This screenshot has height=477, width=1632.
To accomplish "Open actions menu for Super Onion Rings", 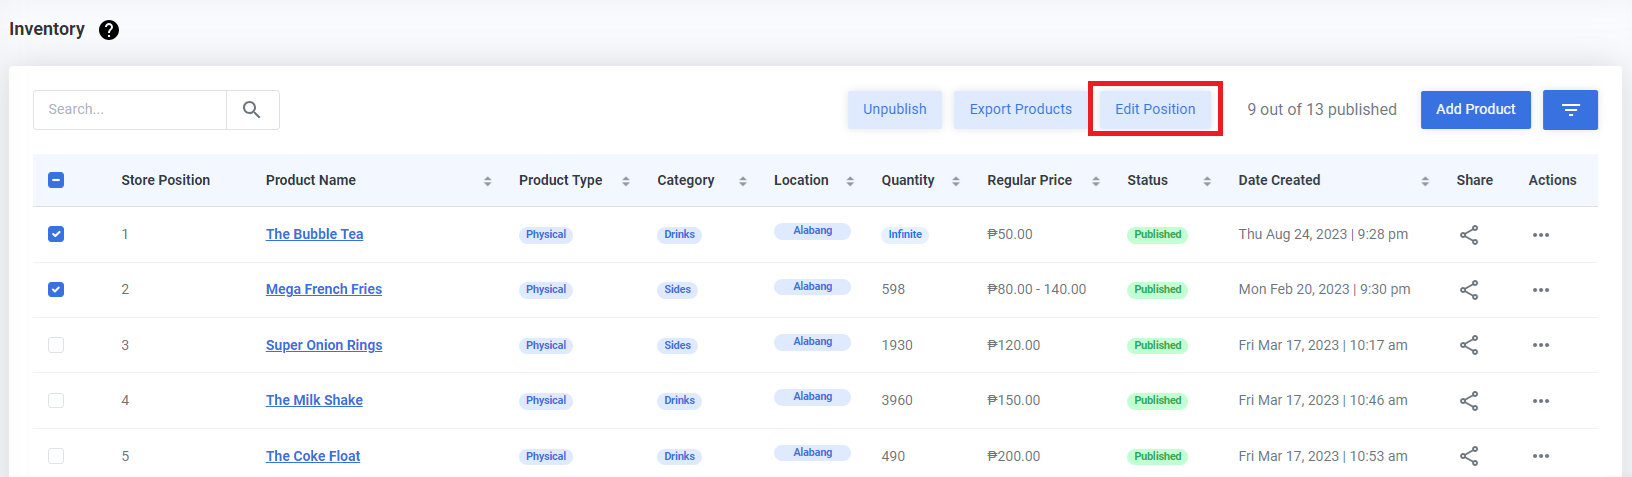I will (x=1540, y=345).
